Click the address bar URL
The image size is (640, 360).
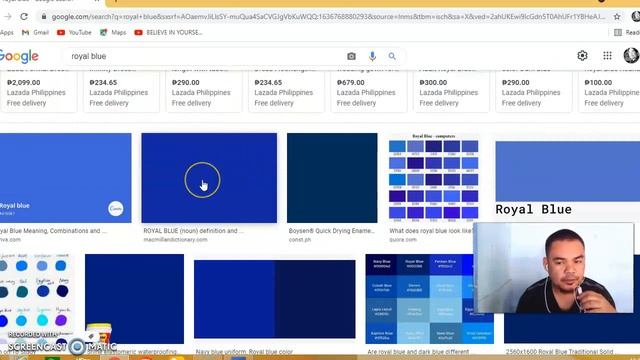pos(329,17)
